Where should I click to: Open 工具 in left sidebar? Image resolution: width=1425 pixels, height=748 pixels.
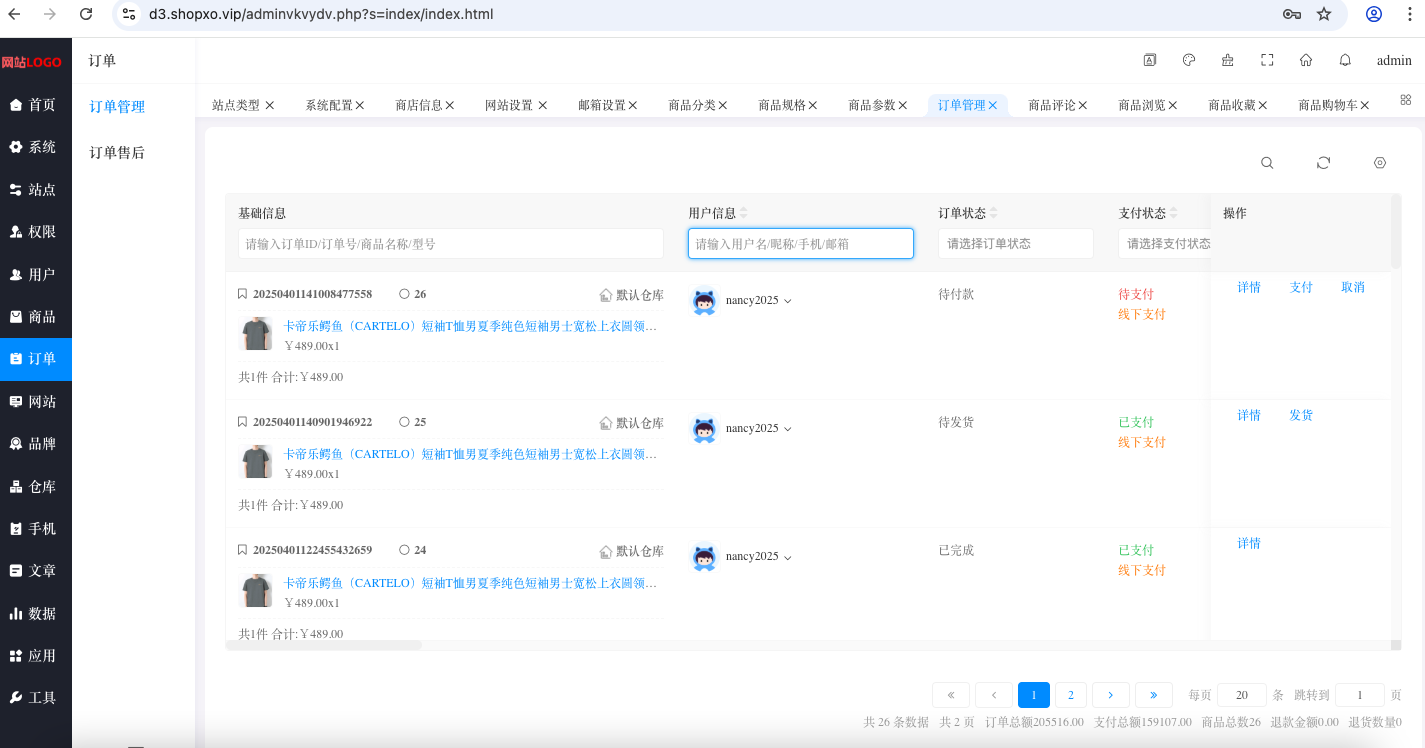(x=35, y=697)
